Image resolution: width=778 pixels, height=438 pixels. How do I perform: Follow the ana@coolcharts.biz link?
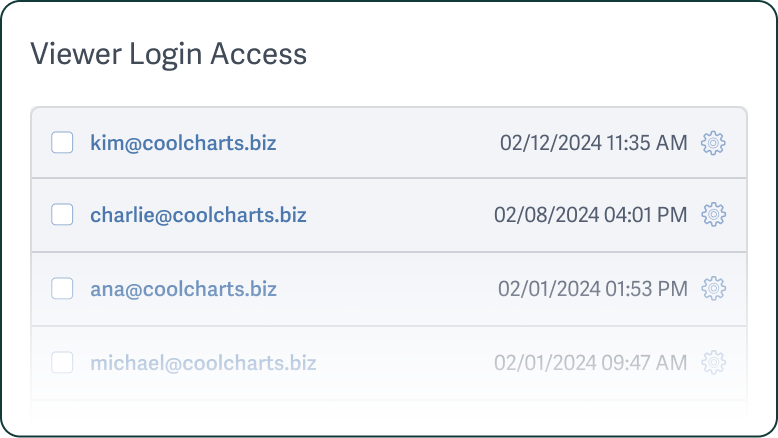coord(183,289)
